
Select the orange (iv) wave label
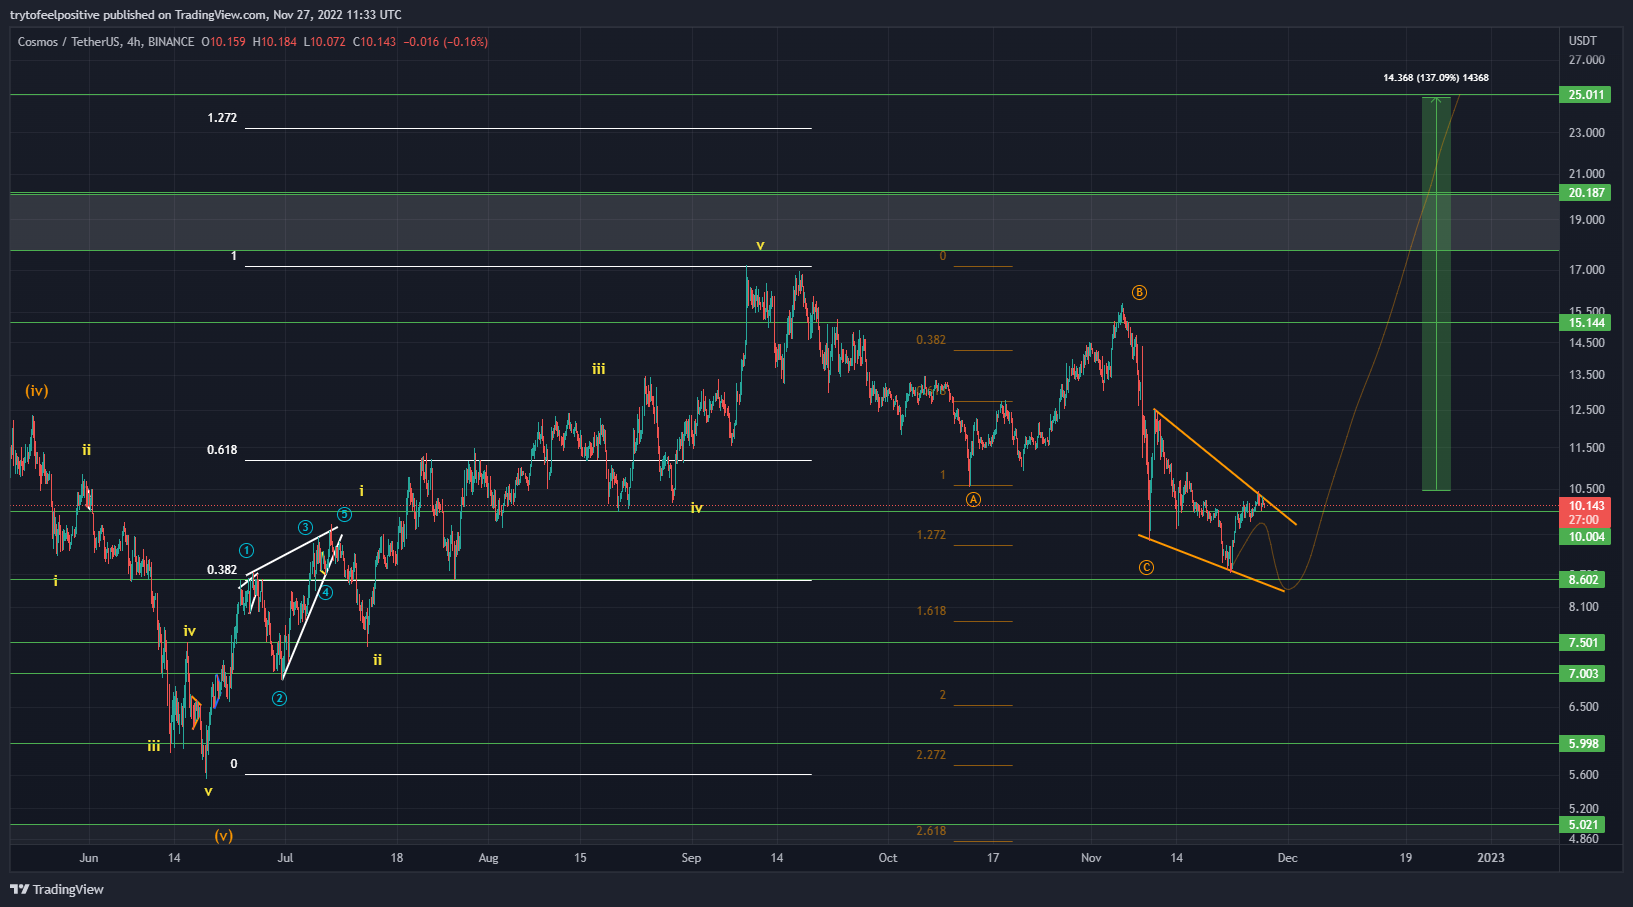[37, 391]
